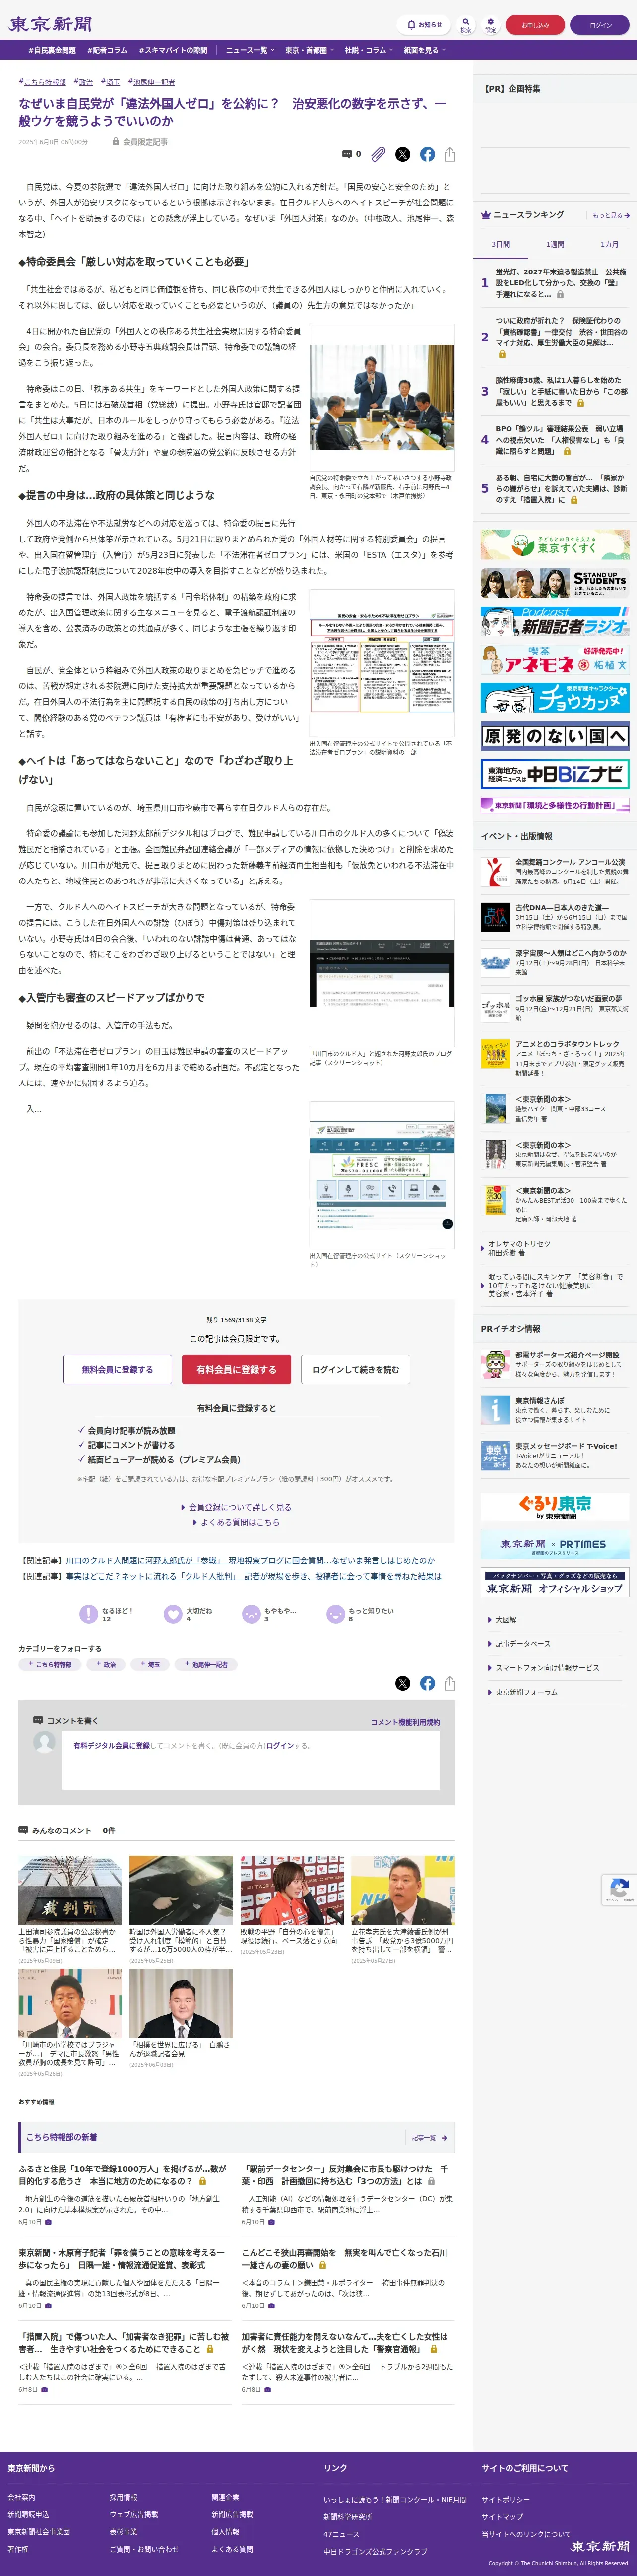Open #記者コラム nav item
The image size is (637, 2576).
tap(107, 50)
